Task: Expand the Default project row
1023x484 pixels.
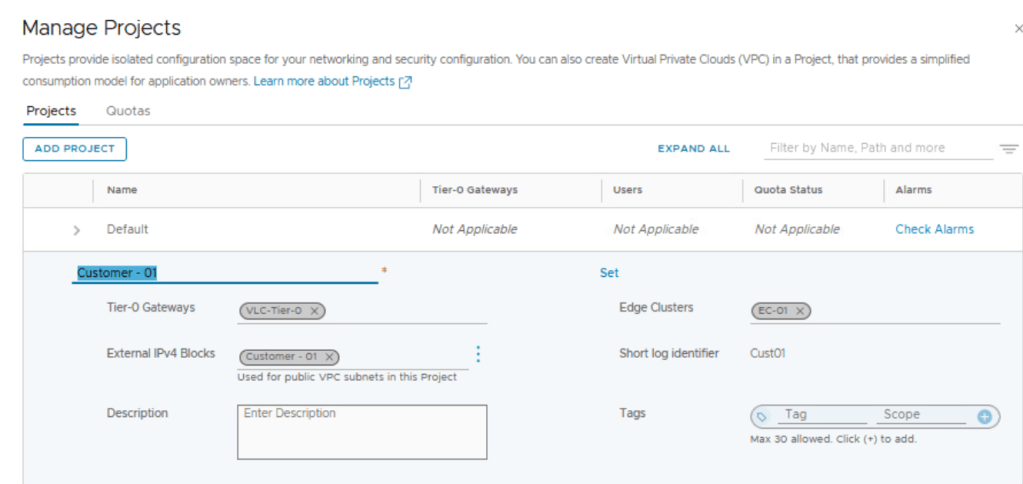Action: point(77,230)
